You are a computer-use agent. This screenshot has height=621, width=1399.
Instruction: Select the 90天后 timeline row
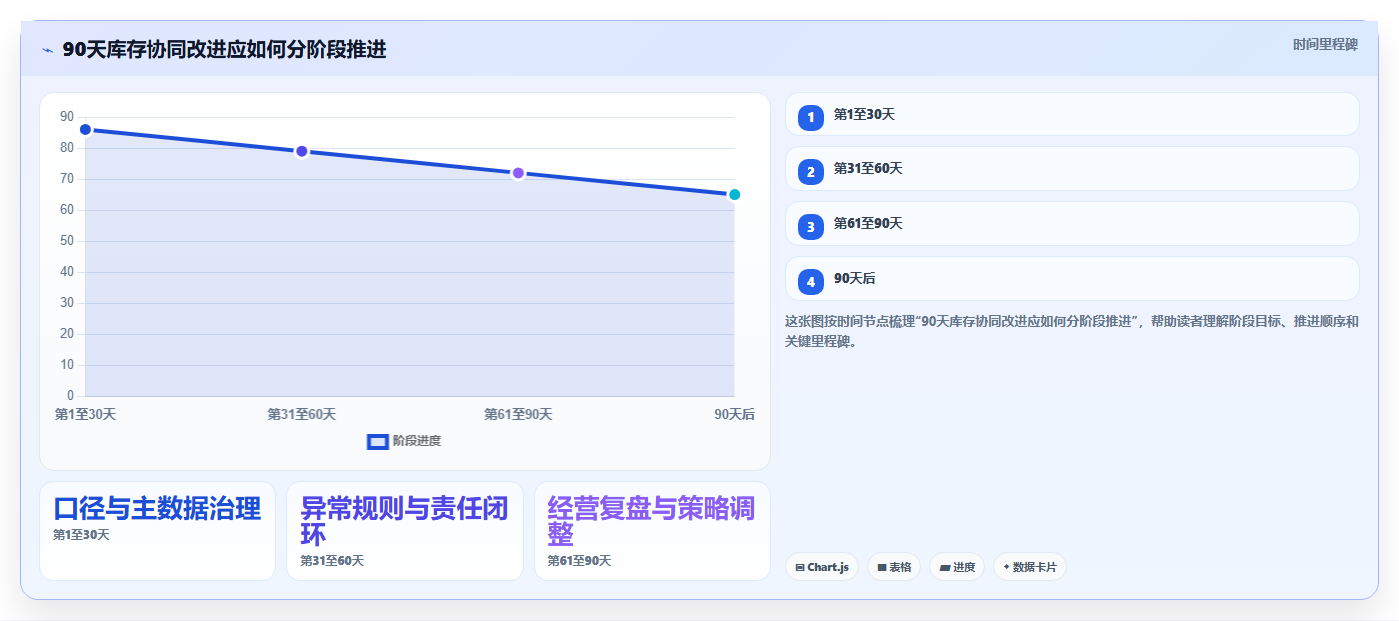coord(1072,279)
